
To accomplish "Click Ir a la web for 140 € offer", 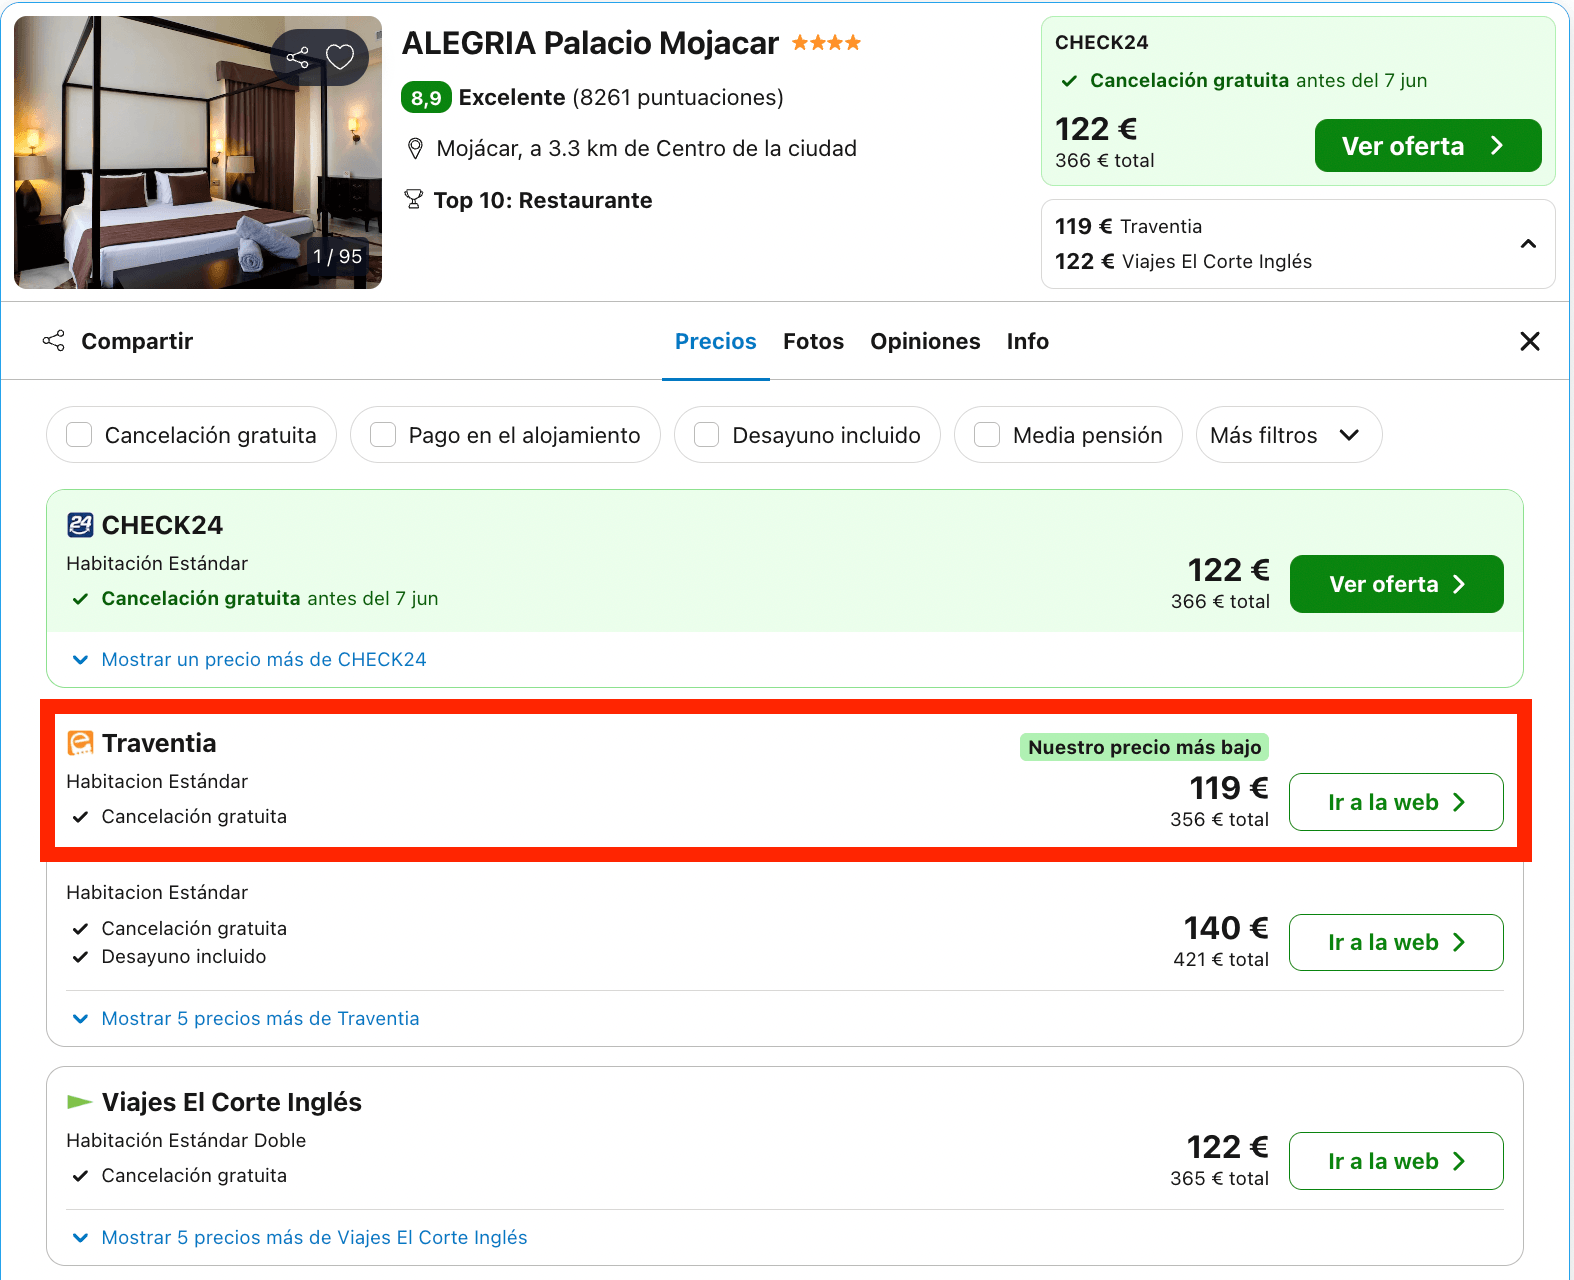I will [1396, 942].
